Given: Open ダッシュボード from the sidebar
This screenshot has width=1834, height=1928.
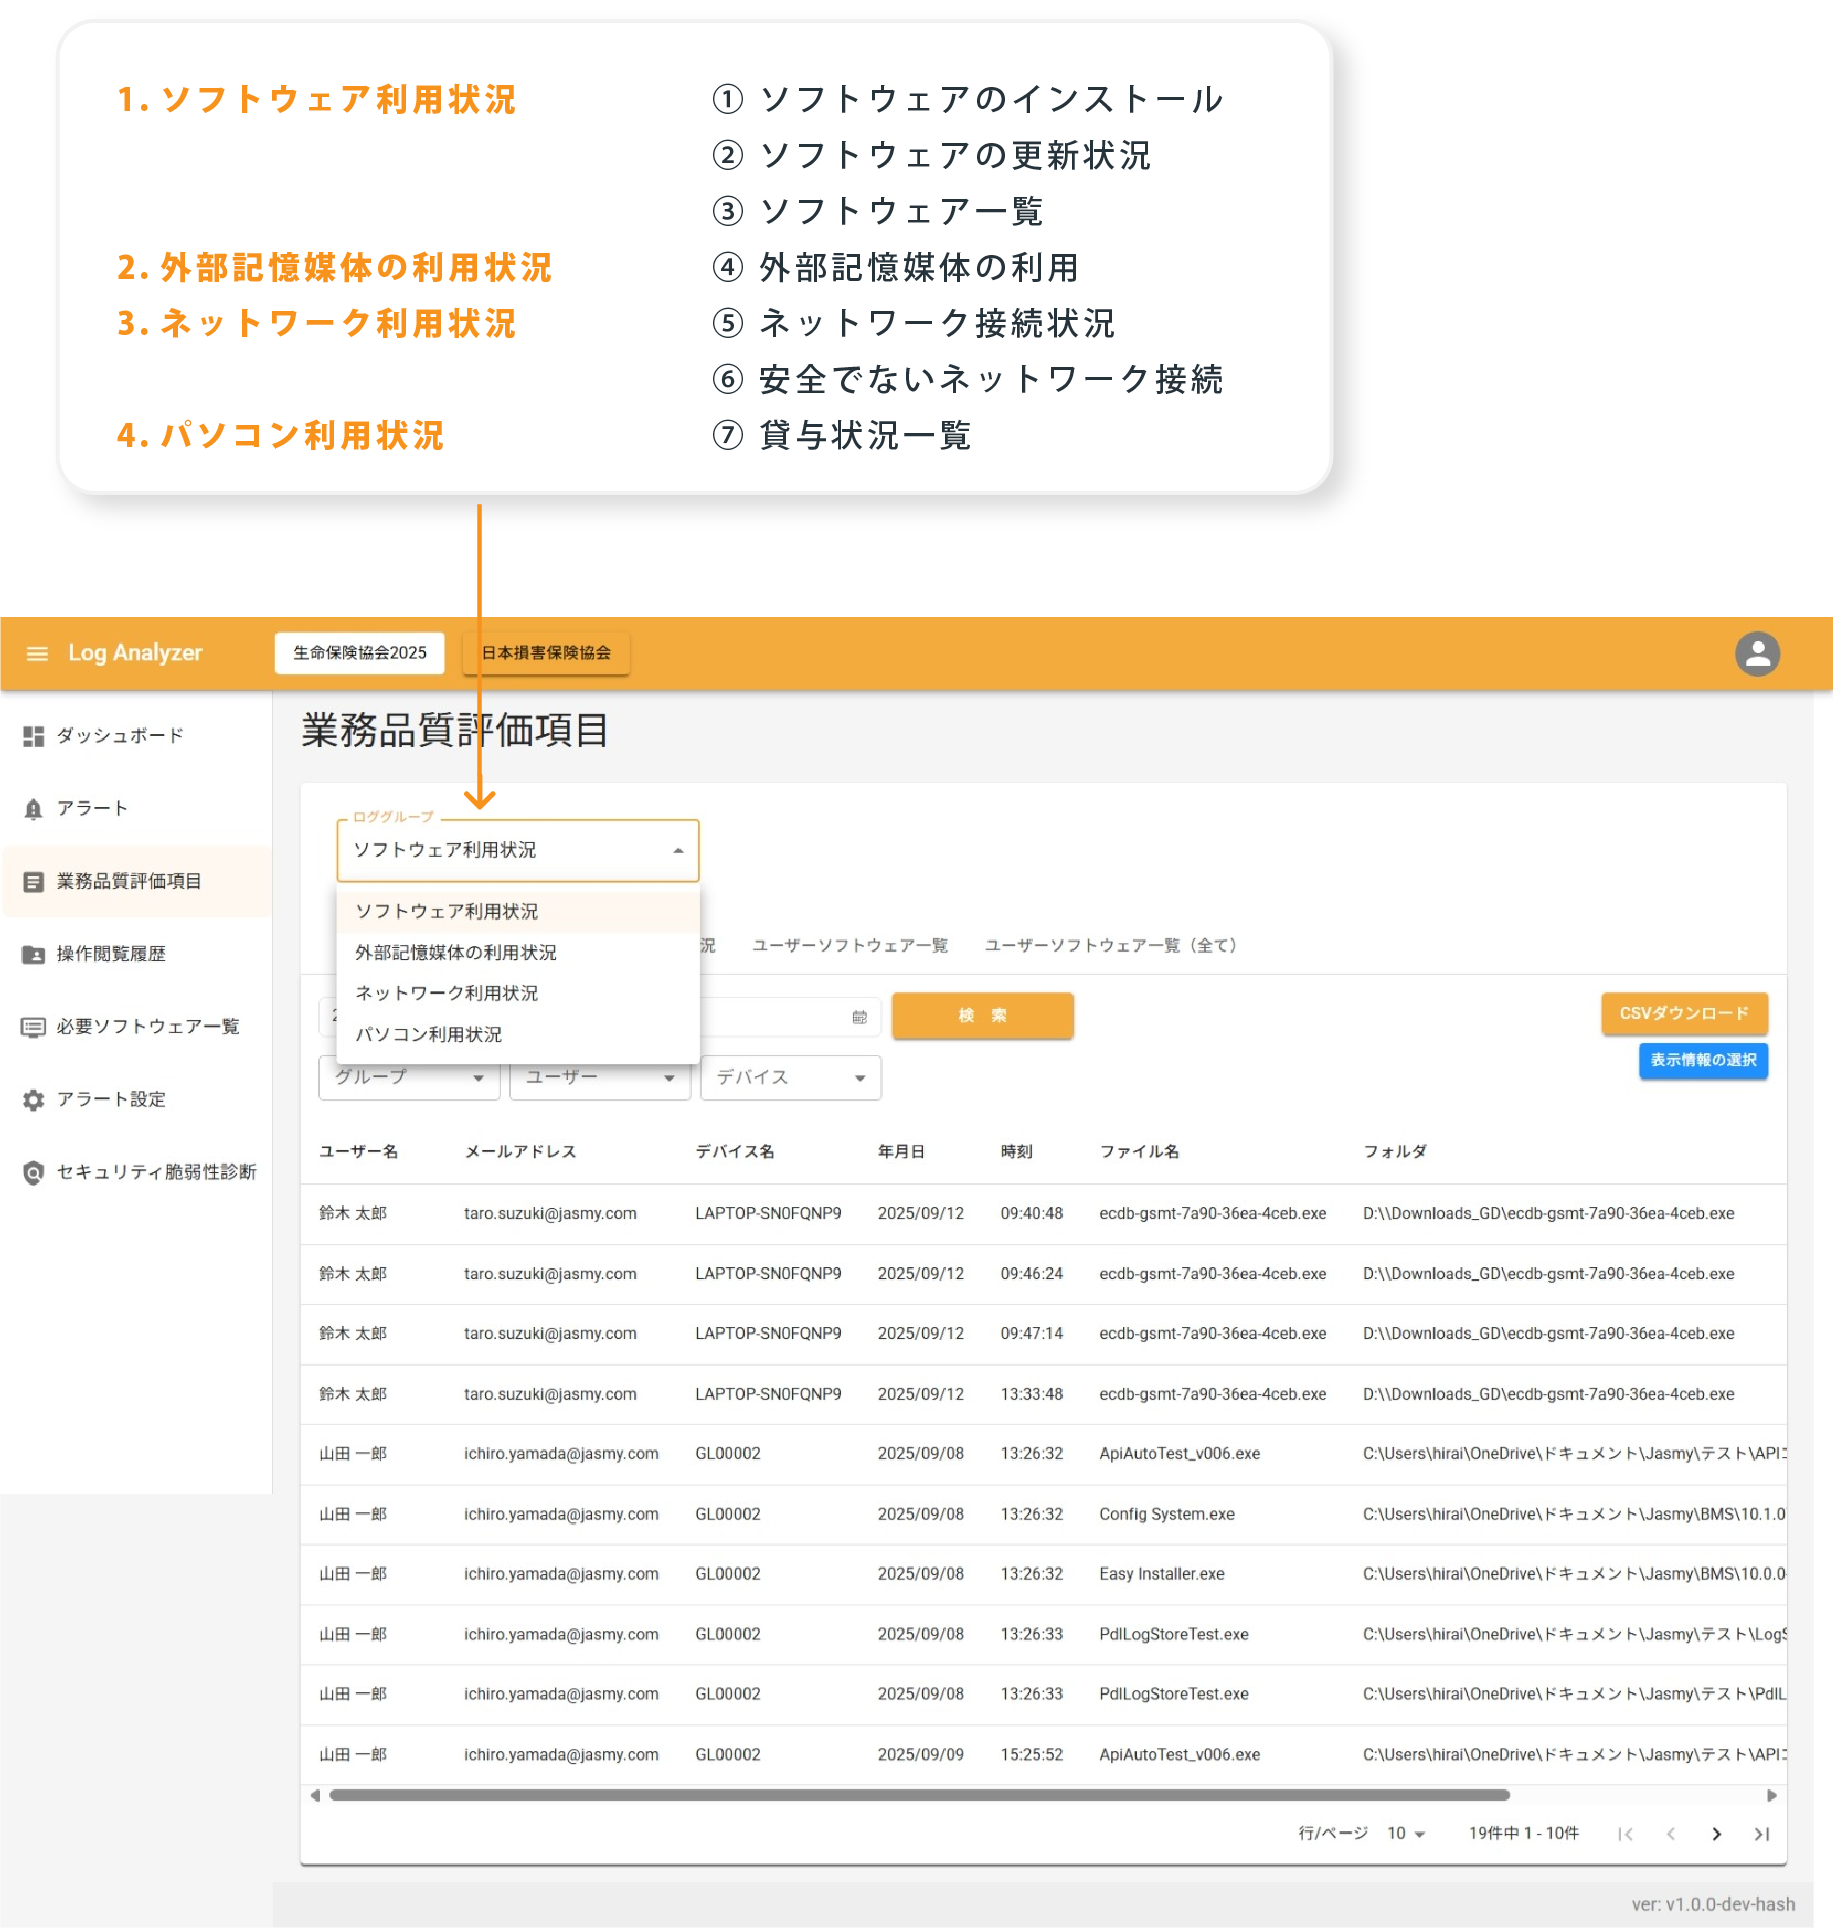Looking at the screenshot, I should 120,736.
